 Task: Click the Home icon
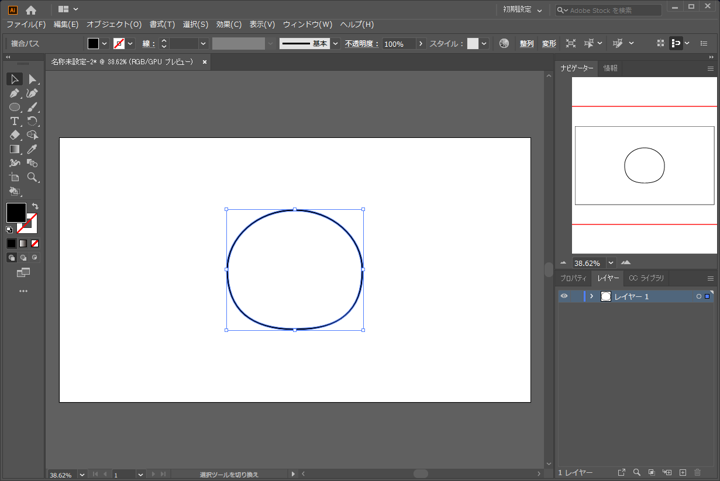coord(31,10)
